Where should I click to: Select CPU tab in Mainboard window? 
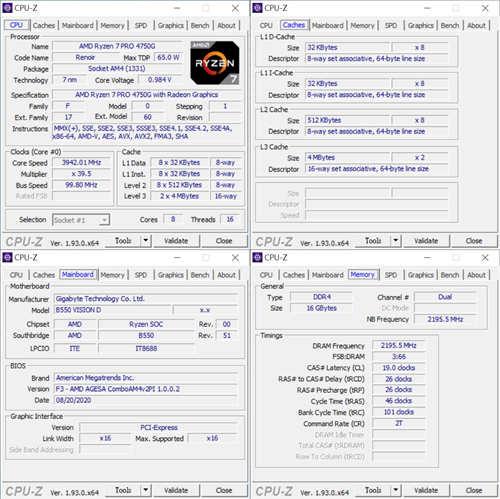[x=16, y=275]
